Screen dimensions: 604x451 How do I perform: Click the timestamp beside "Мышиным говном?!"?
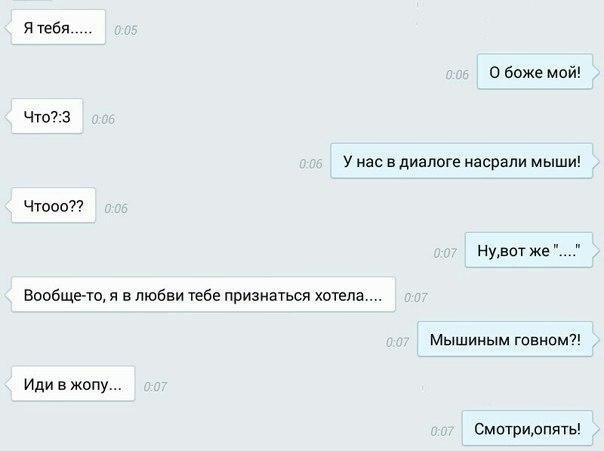tap(397, 342)
